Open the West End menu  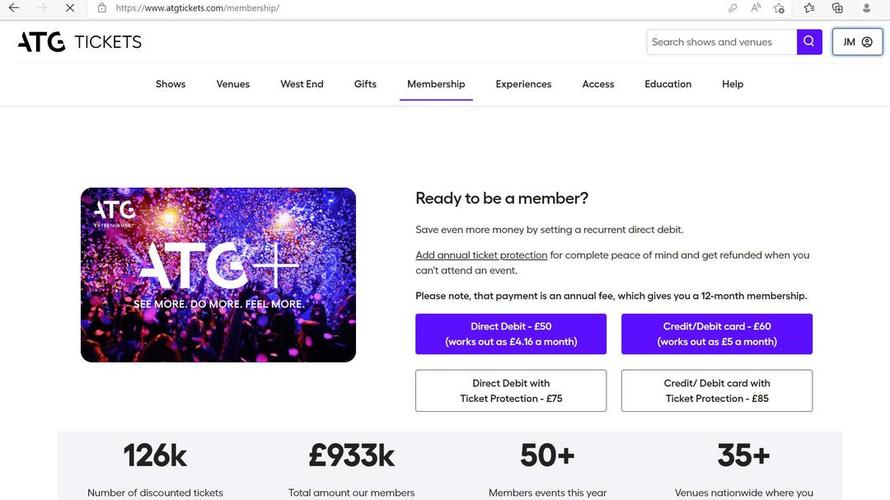pos(302,84)
